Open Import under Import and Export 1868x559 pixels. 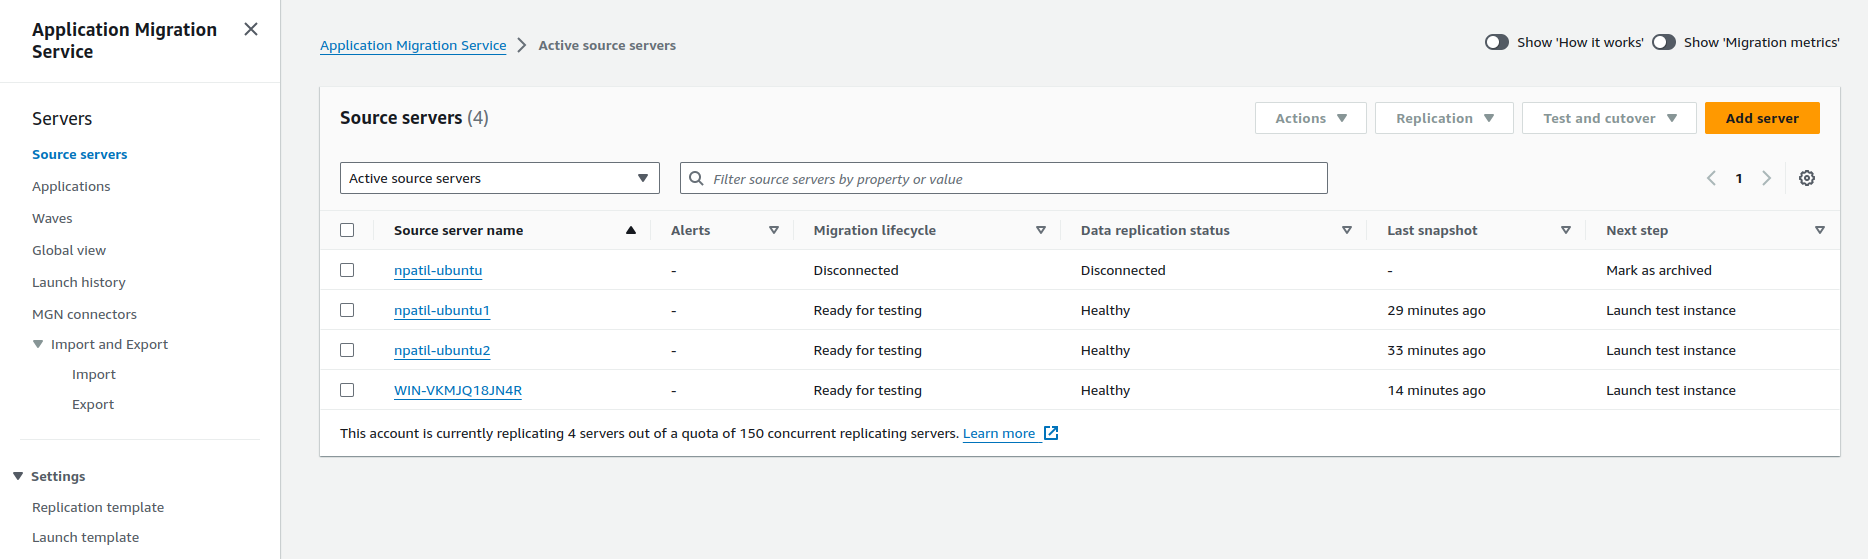[94, 374]
